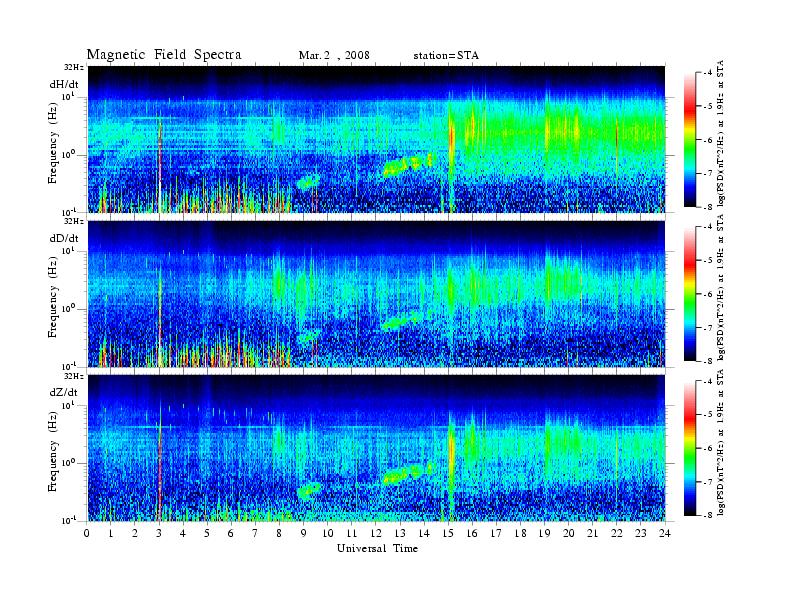The height and width of the screenshot is (612, 792).
Task: Click the "-4" value on dH/dt color scale
Action: point(707,73)
